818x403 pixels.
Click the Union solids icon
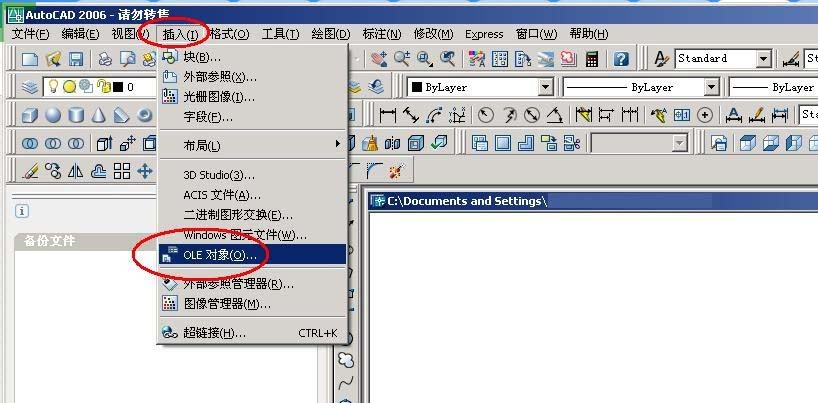[x=30, y=143]
